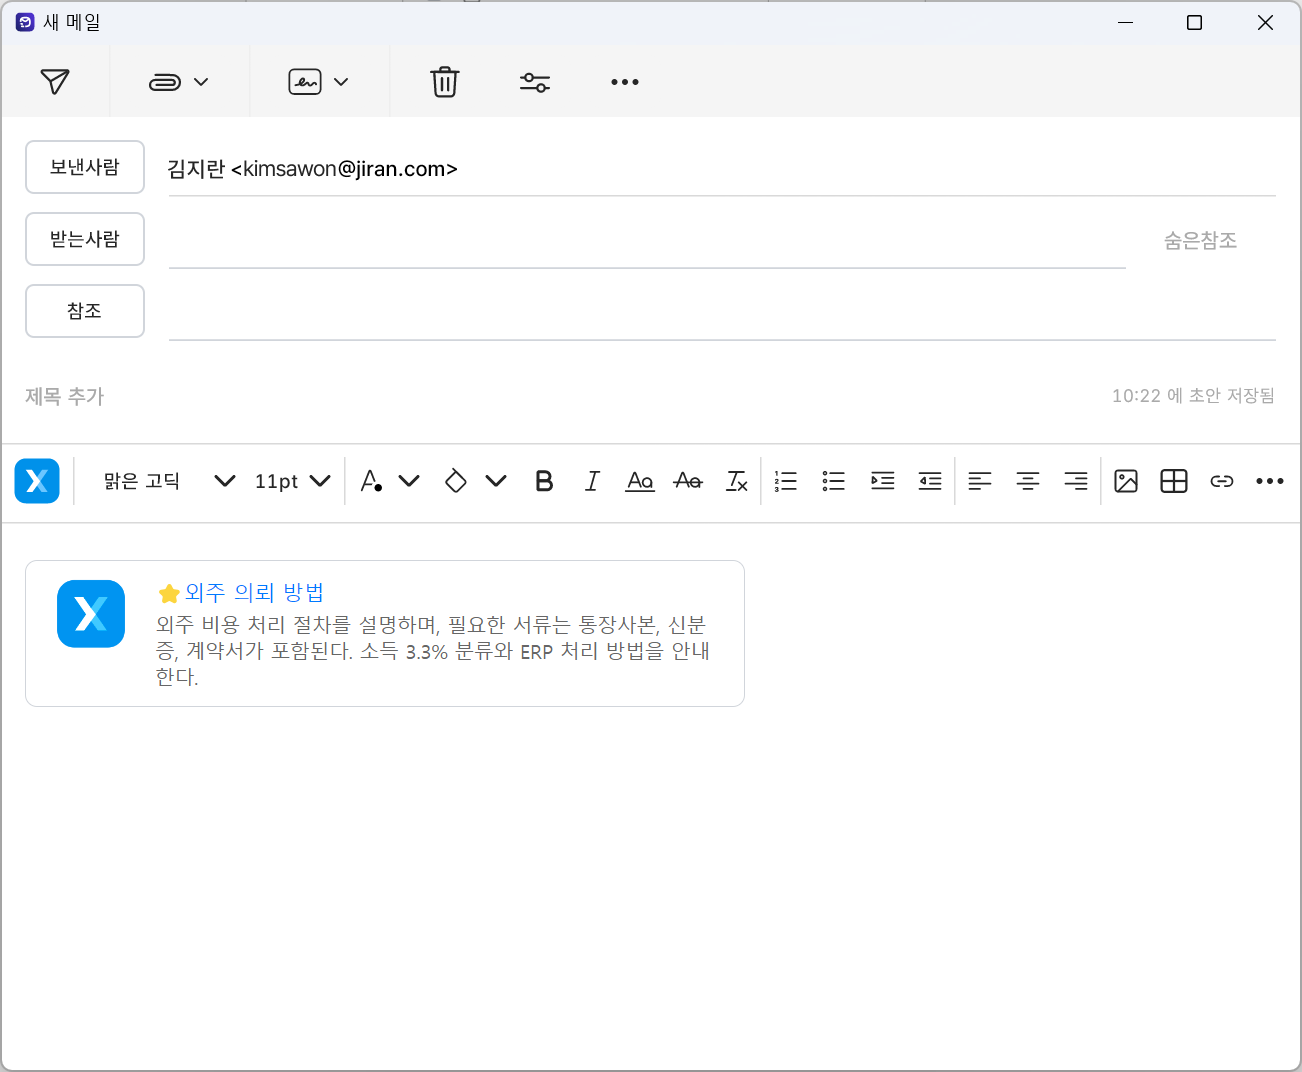Send the email with the paper plane icon
This screenshot has width=1302, height=1072.
tap(55, 82)
